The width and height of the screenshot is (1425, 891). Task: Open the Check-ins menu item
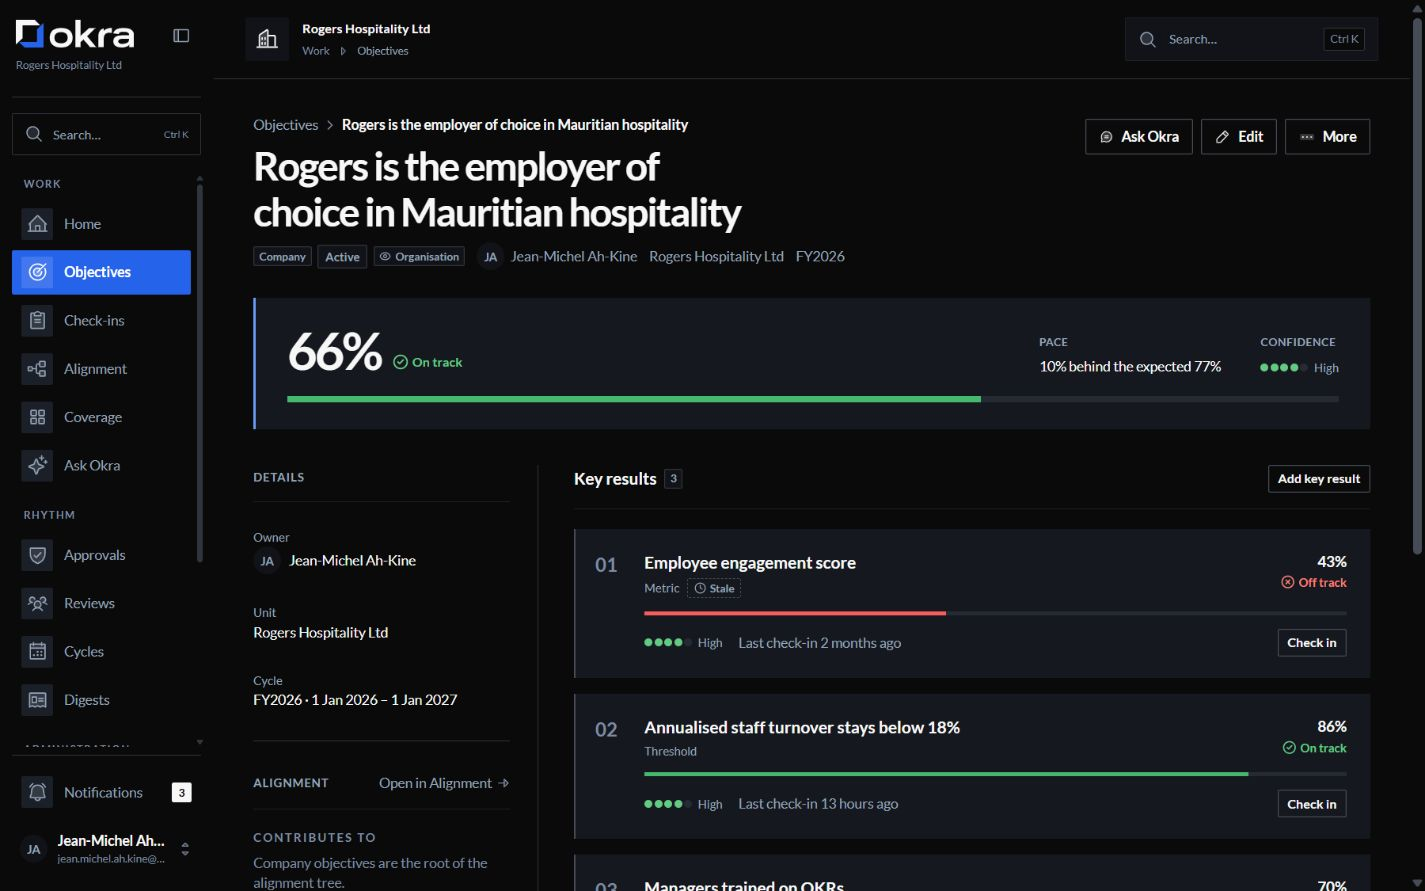(x=101, y=320)
